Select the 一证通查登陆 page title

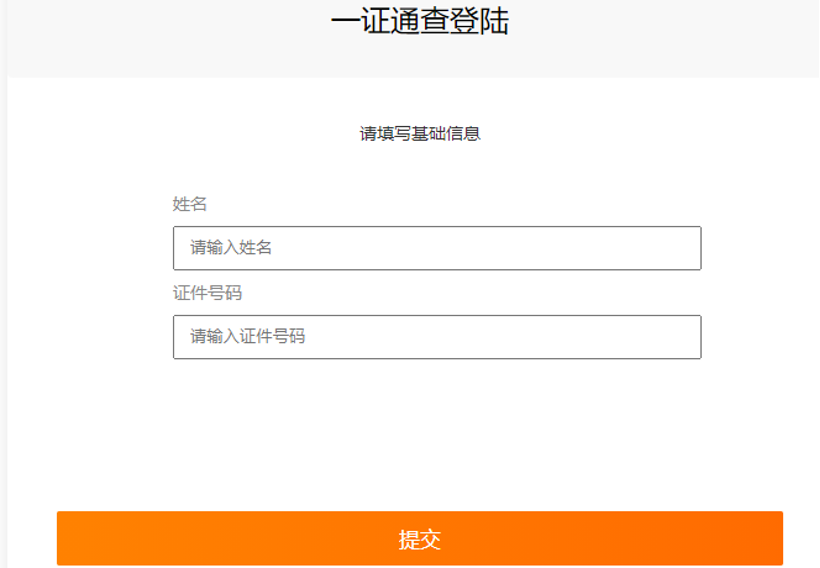point(419,21)
